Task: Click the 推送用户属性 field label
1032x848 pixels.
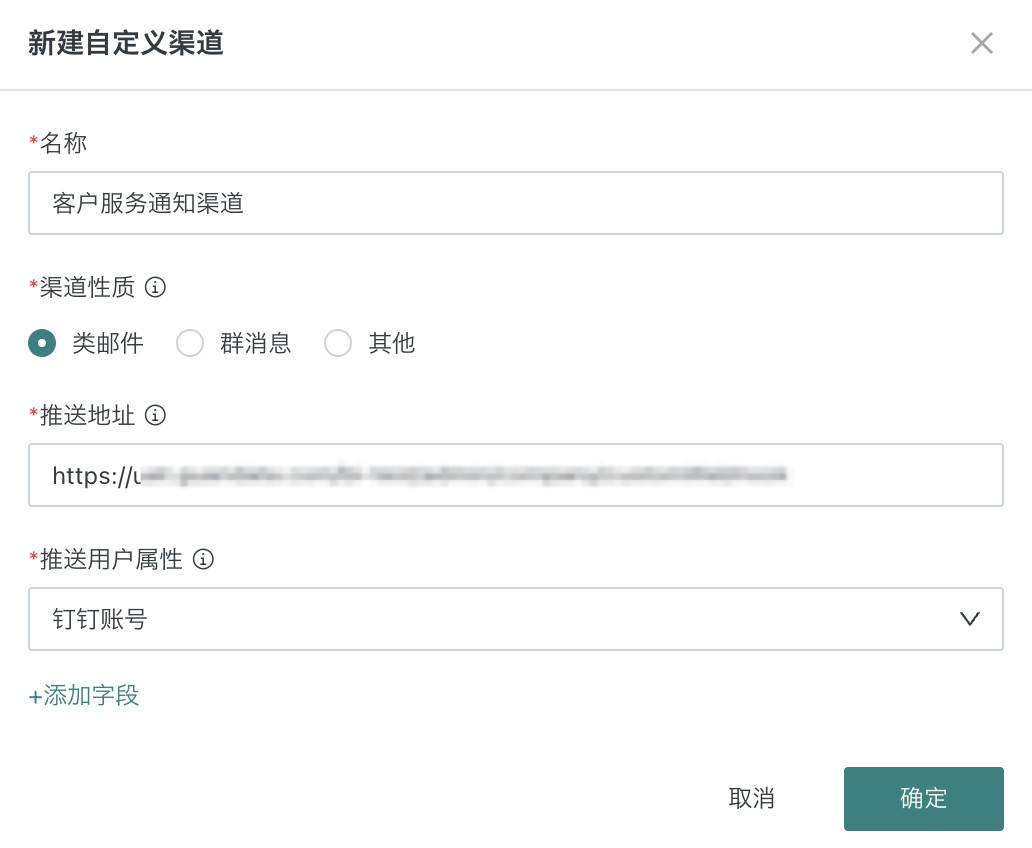Action: [x=111, y=559]
